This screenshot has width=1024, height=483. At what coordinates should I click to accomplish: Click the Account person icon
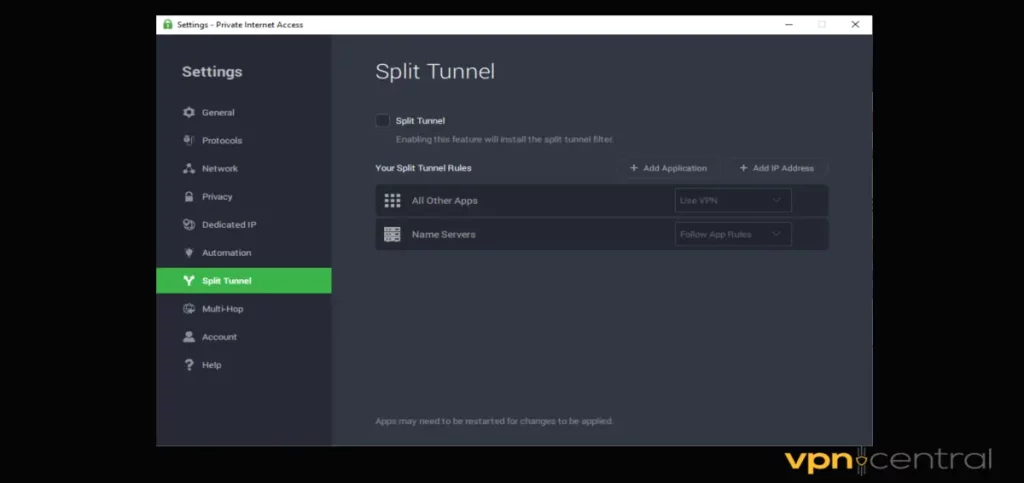coord(189,337)
